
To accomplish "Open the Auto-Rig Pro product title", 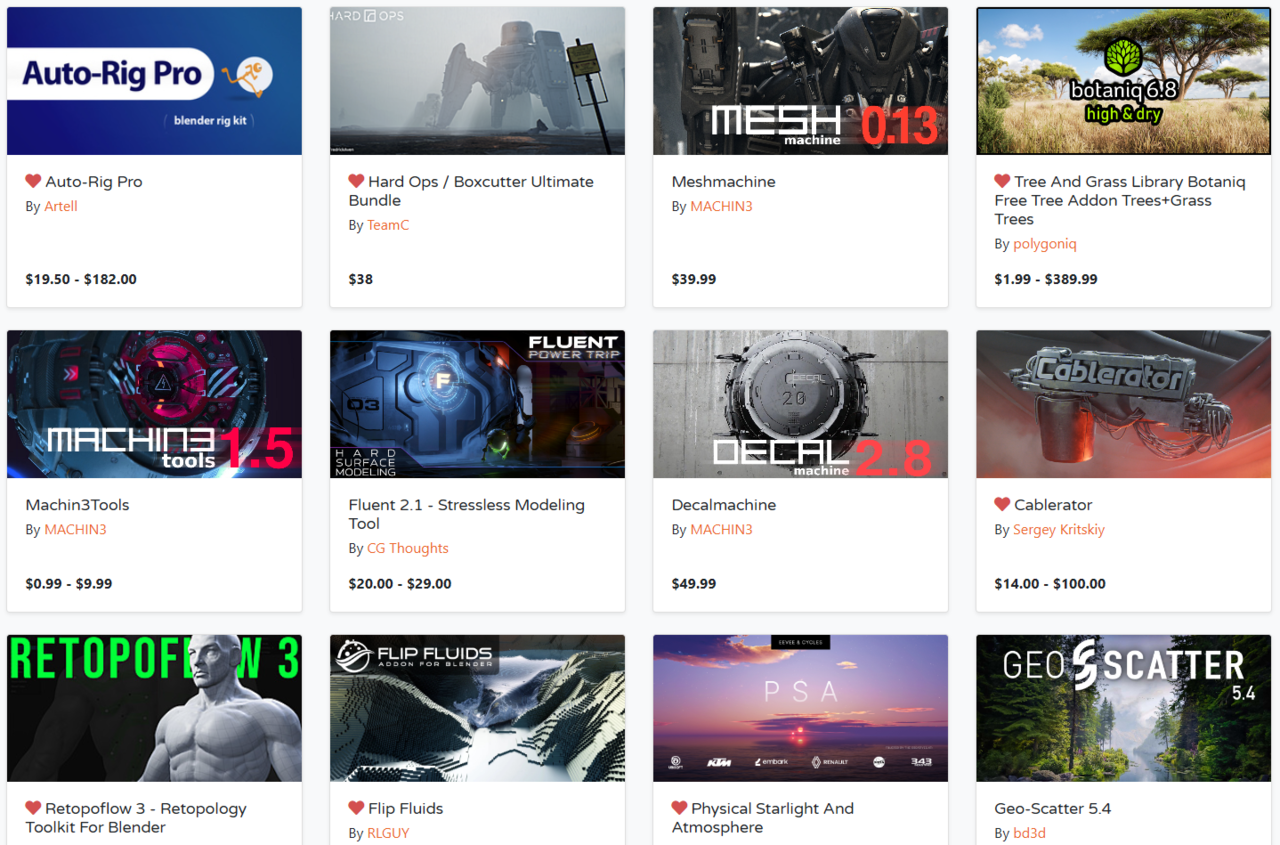I will [x=94, y=182].
